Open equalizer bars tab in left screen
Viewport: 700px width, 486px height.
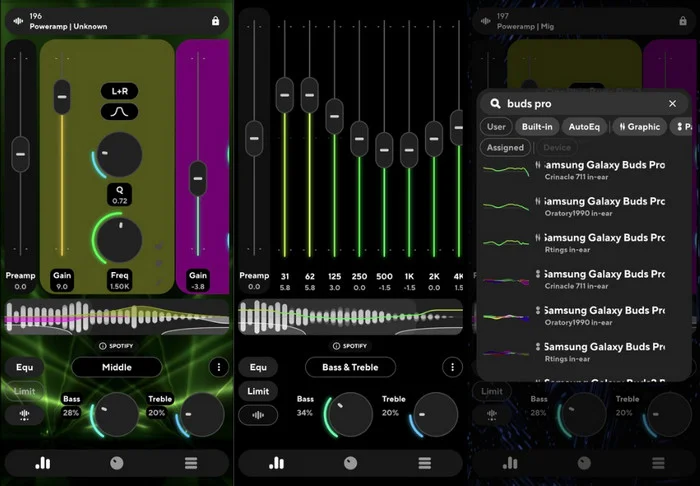tap(43, 463)
